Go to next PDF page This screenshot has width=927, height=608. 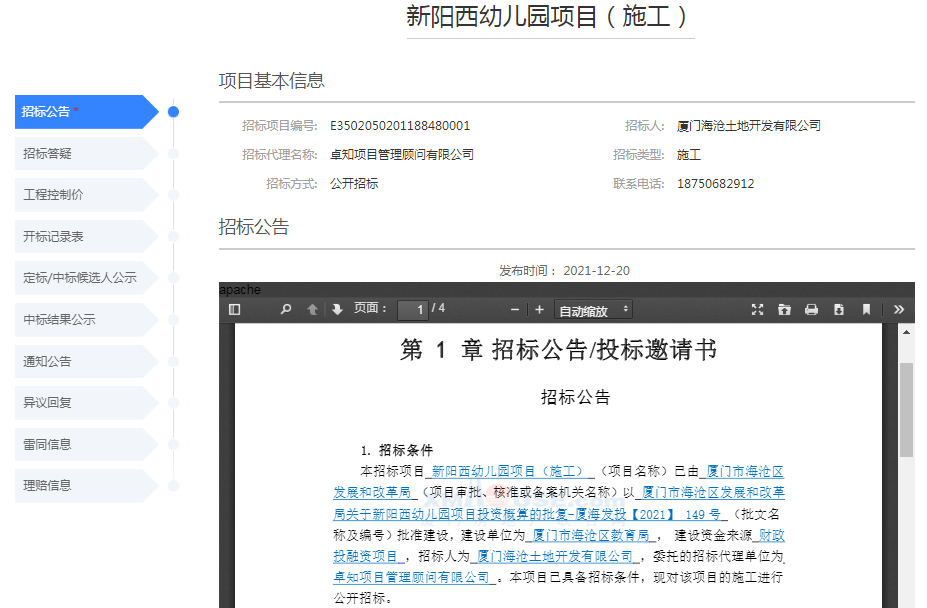(337, 310)
